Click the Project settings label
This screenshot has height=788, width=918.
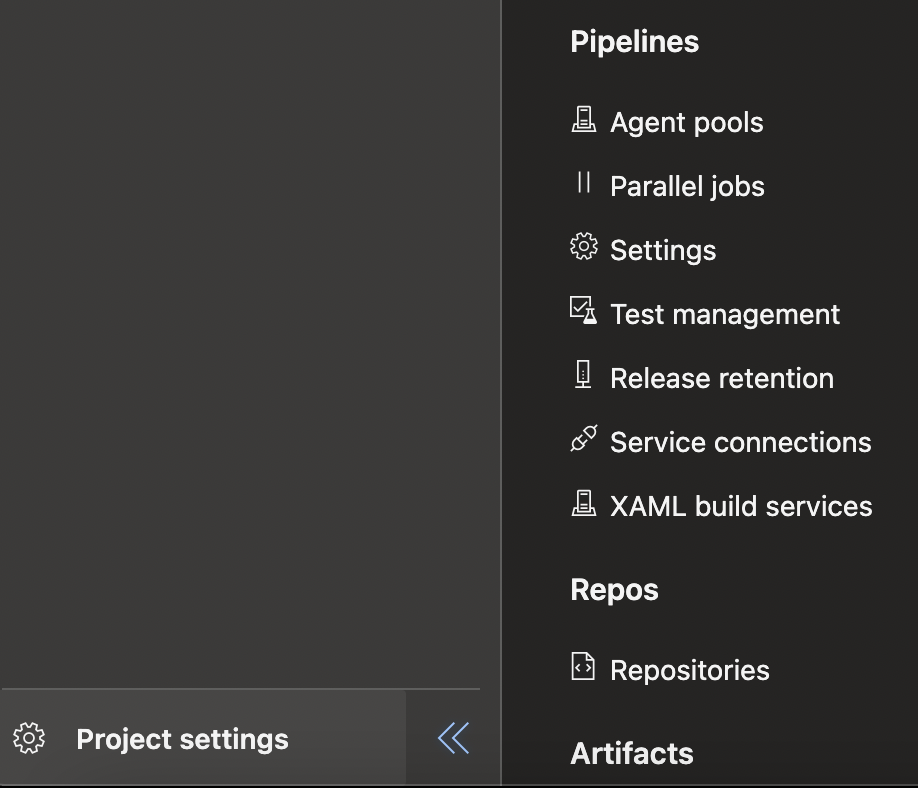182,740
